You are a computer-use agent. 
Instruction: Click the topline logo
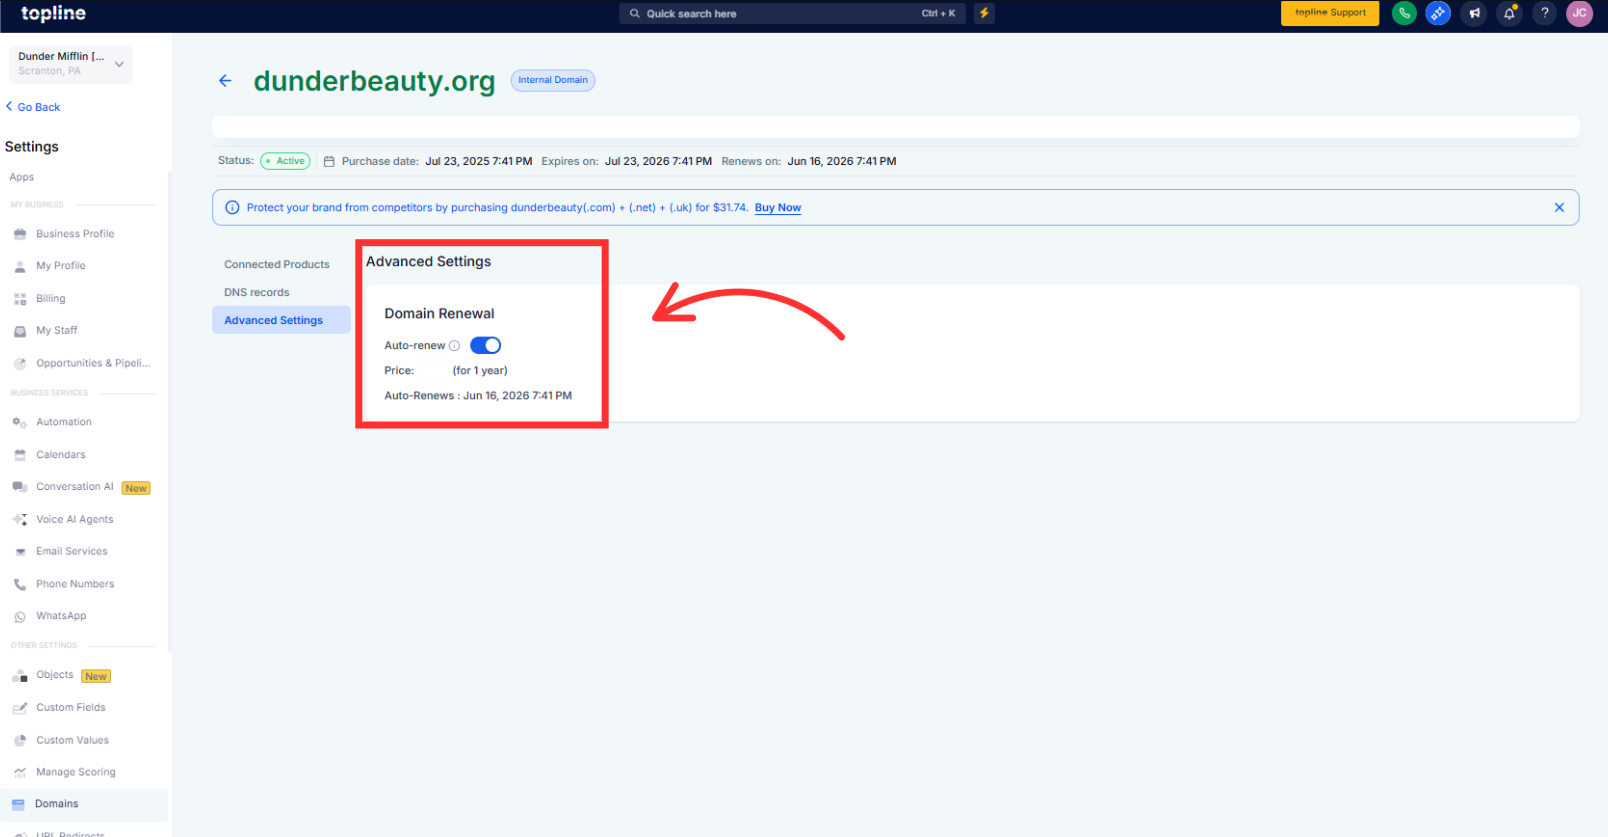[53, 14]
